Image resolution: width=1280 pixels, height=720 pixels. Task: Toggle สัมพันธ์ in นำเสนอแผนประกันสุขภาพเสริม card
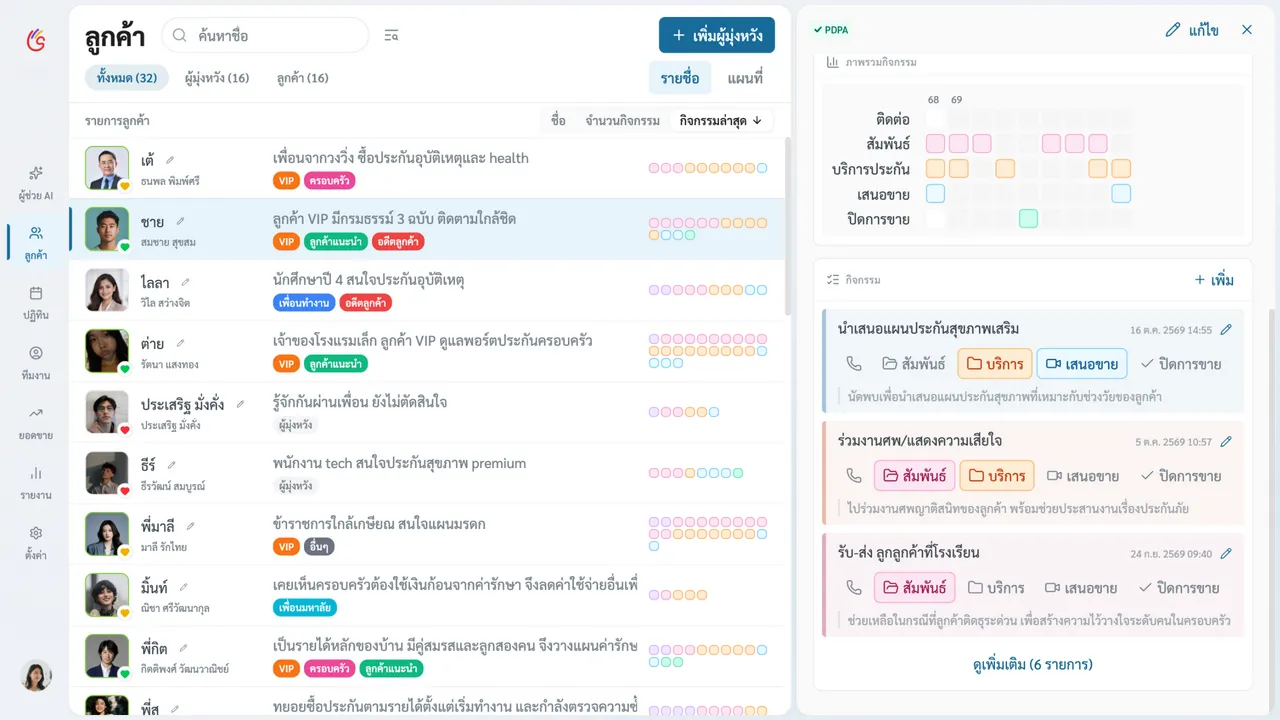tap(913, 364)
